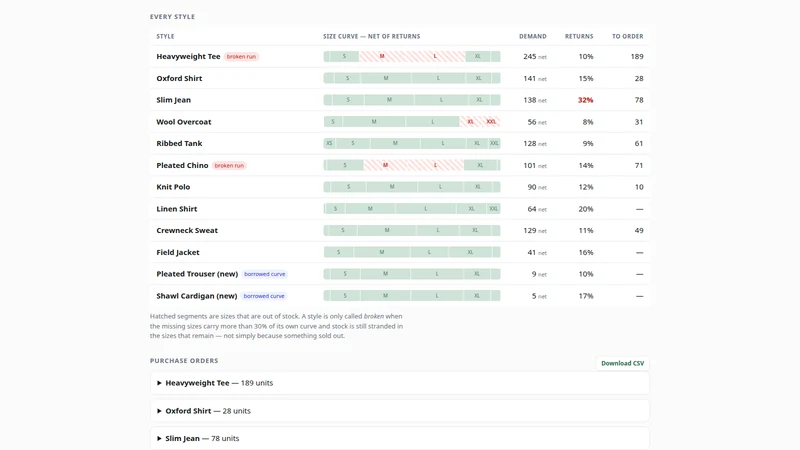The width and height of the screenshot is (800, 450).
Task: Click the 17% returns value for Shawl Cardigan
Action: point(586,296)
